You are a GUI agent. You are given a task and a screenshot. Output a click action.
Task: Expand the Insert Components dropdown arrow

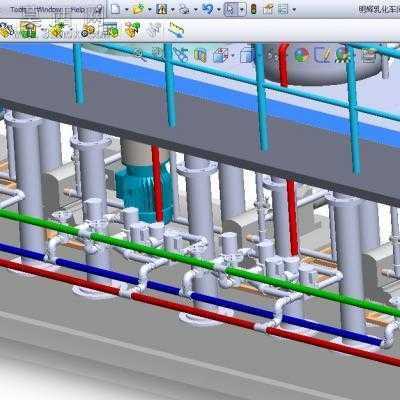coord(43,30)
